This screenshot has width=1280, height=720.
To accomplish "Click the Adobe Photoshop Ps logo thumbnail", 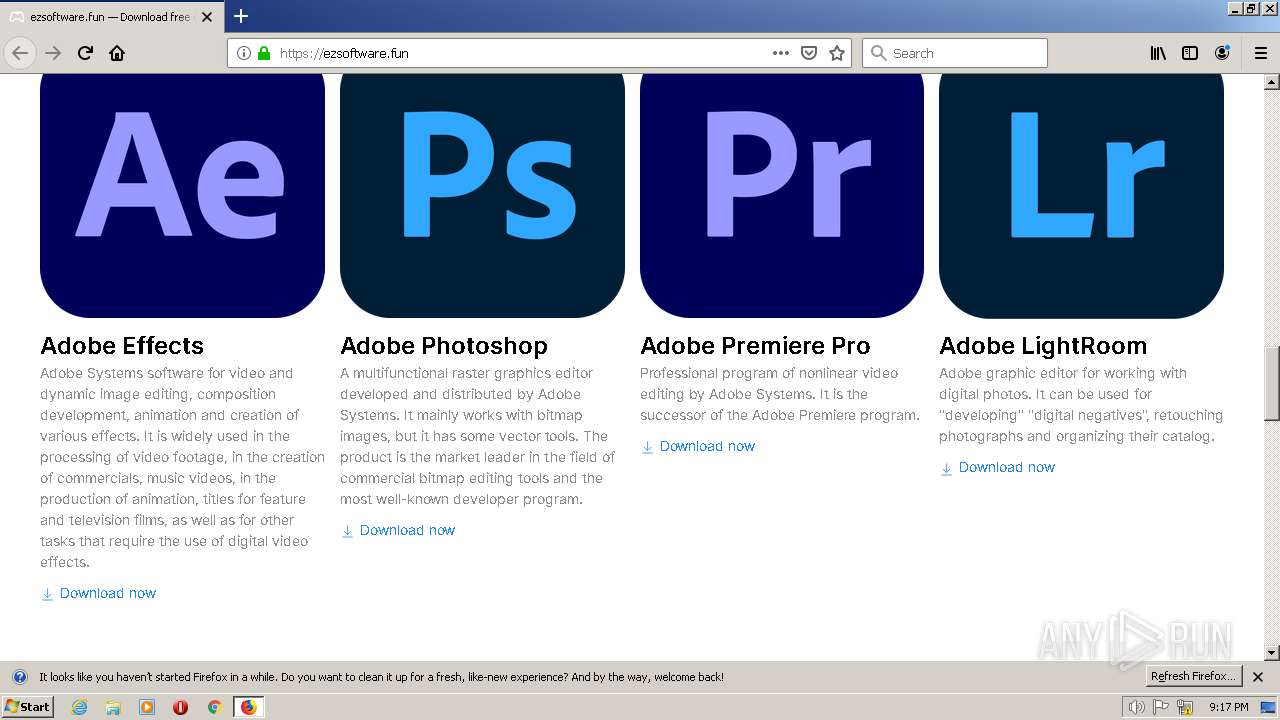I will pos(482,195).
